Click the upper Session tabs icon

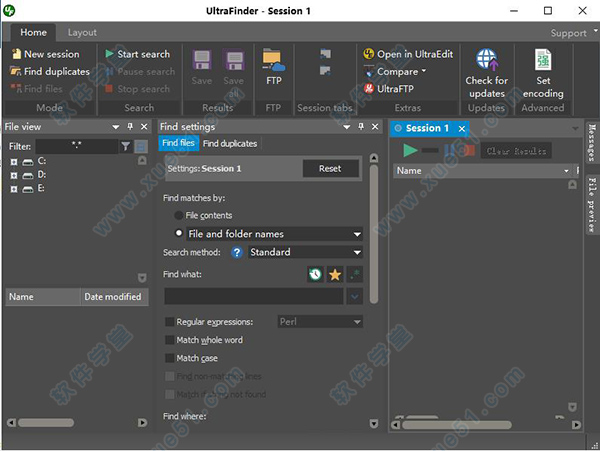pos(326,54)
